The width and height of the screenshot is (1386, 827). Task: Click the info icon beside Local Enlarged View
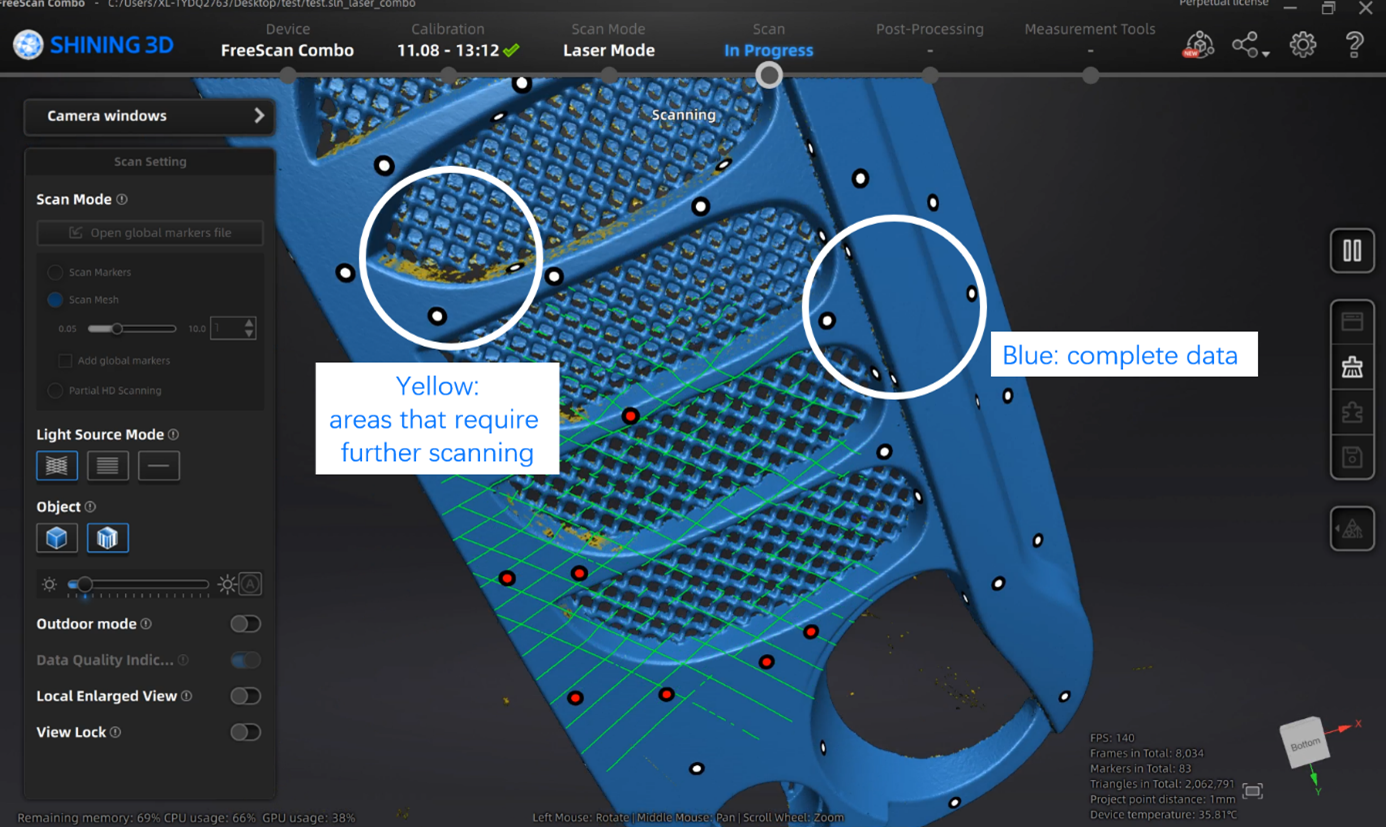point(186,696)
